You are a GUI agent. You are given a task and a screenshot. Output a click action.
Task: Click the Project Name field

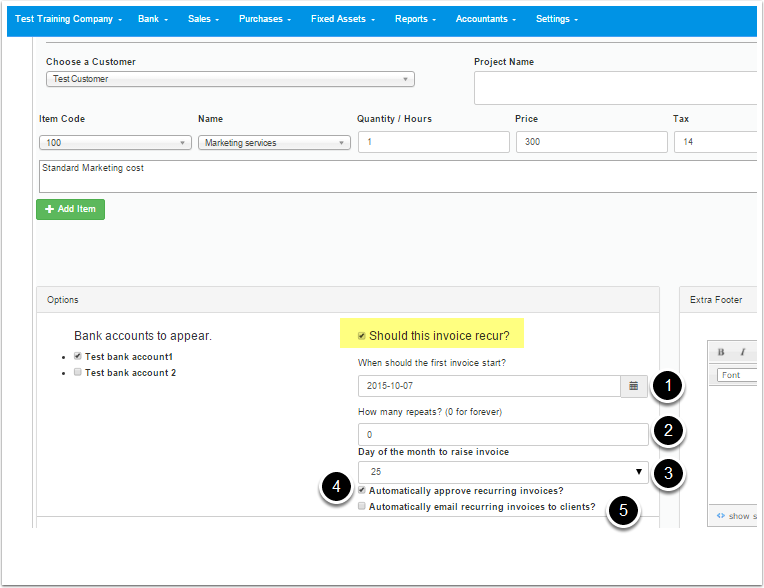point(615,88)
